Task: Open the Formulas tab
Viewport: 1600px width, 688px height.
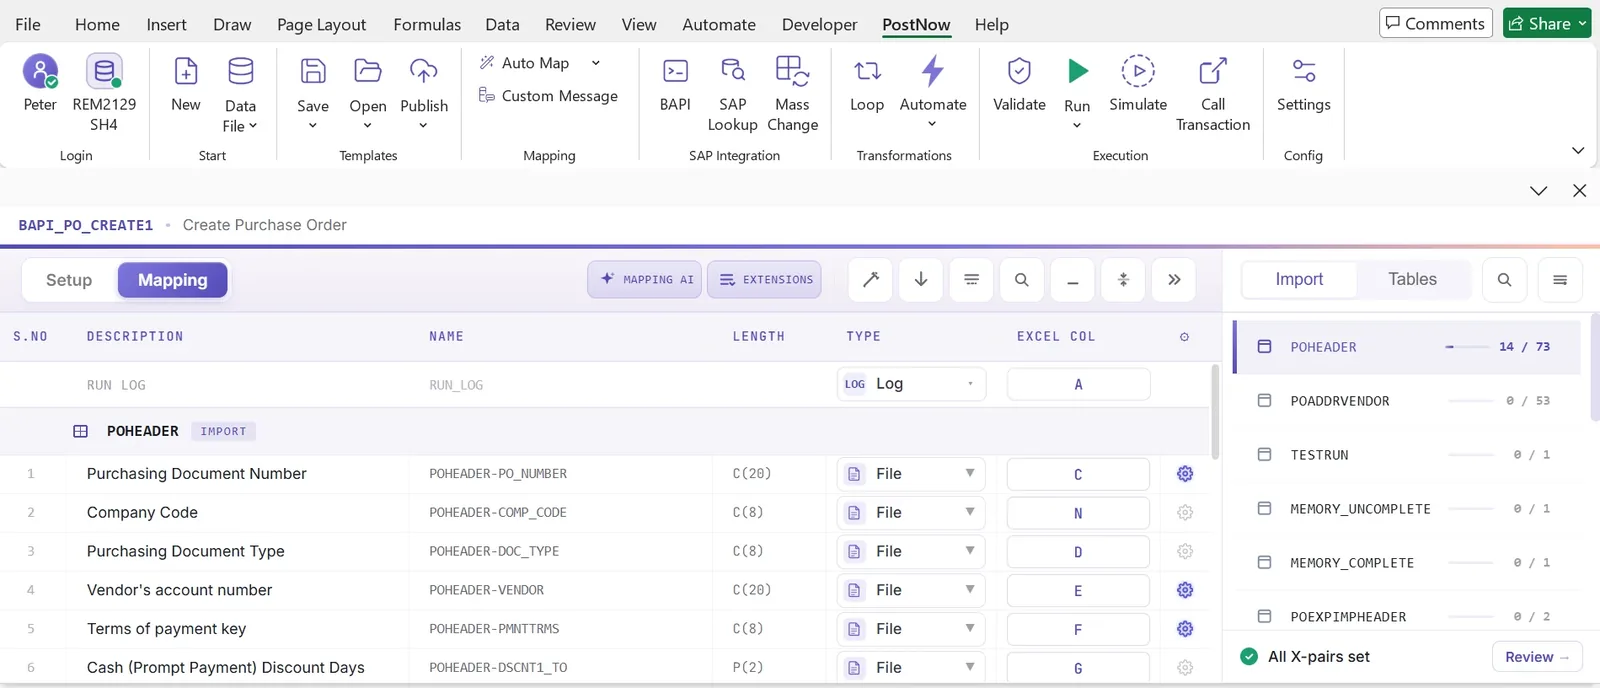Action: 427,24
